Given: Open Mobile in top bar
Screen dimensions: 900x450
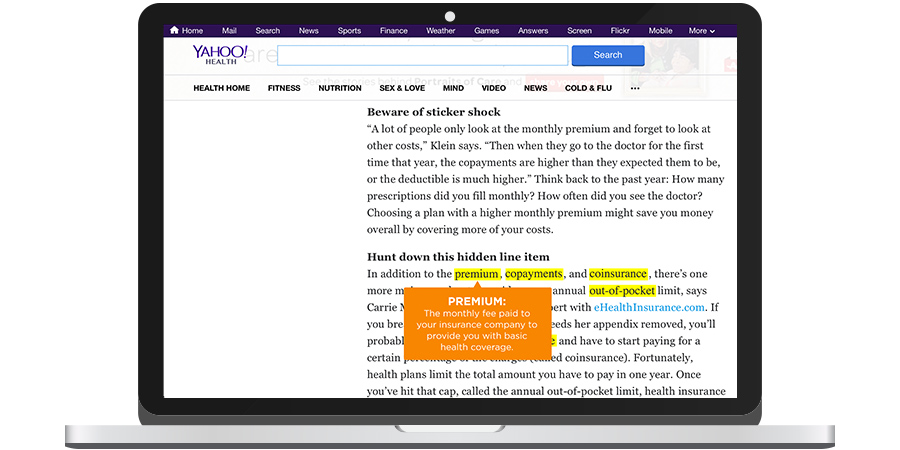Looking at the screenshot, I should [660, 30].
